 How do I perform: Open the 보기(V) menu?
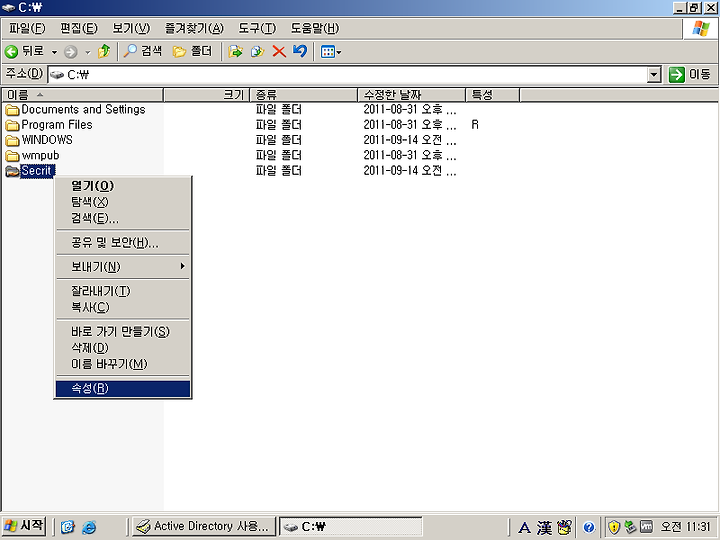pyautogui.click(x=131, y=28)
